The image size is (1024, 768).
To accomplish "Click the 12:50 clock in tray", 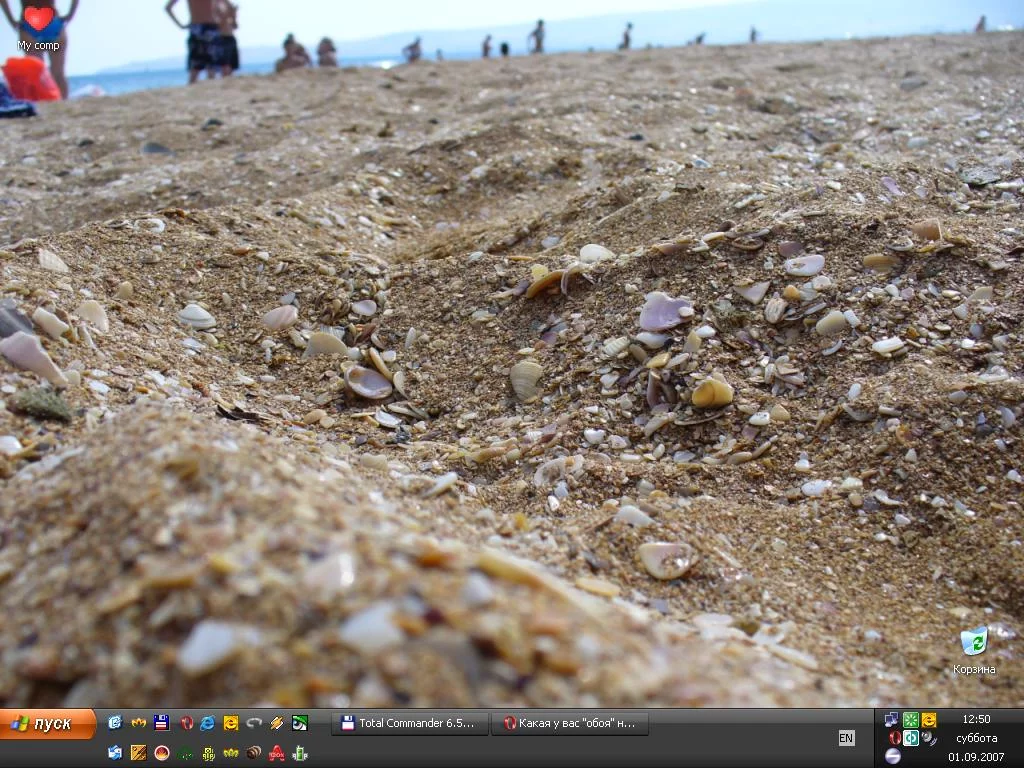I will [977, 719].
